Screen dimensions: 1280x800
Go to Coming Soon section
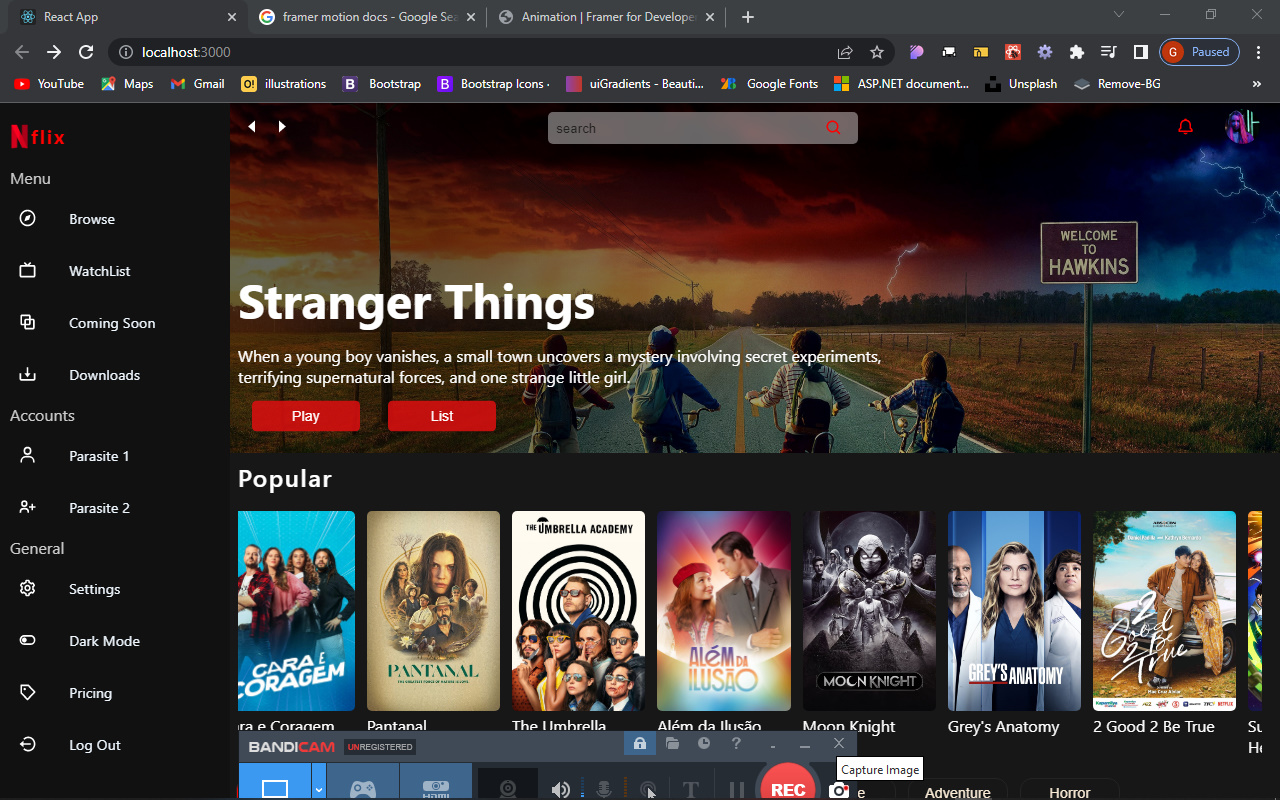tap(87, 323)
